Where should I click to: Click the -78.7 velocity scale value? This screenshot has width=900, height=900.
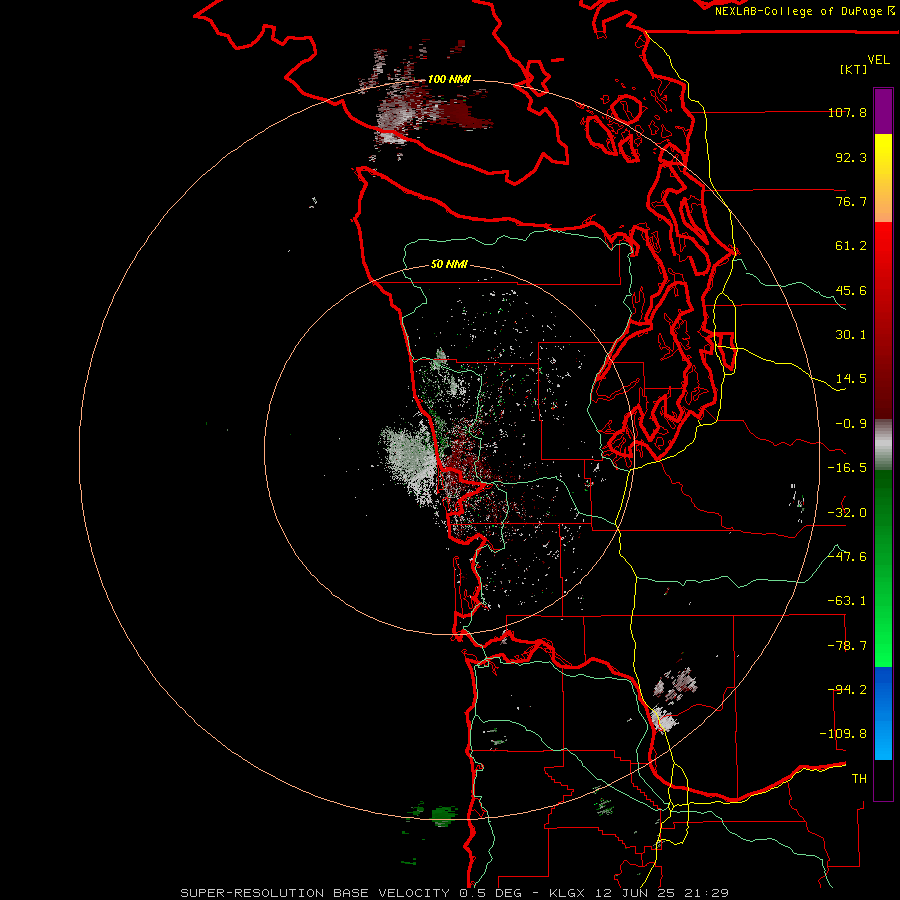tap(847, 646)
